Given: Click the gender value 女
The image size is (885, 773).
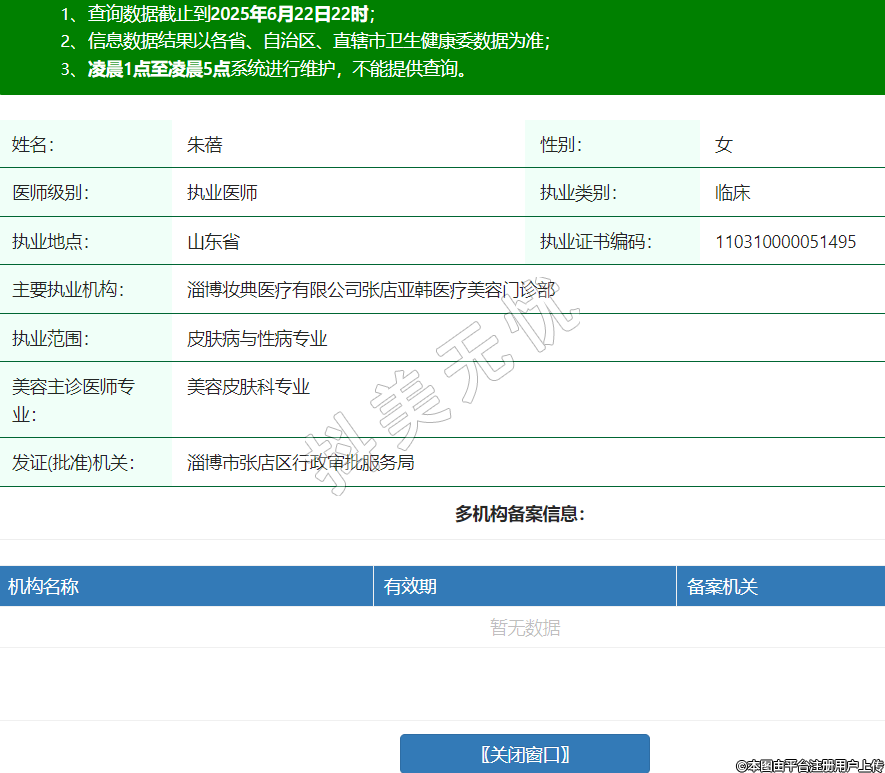Looking at the screenshot, I should tap(723, 145).
